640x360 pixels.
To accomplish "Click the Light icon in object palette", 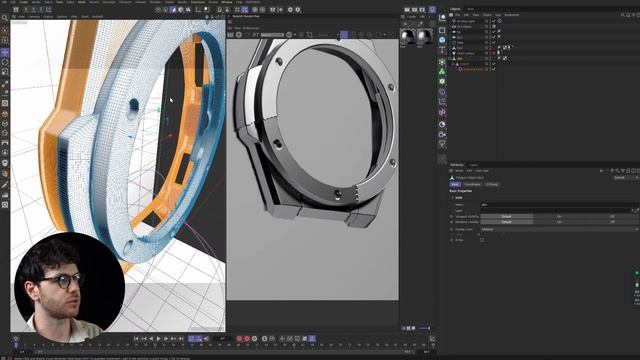I will (x=442, y=144).
